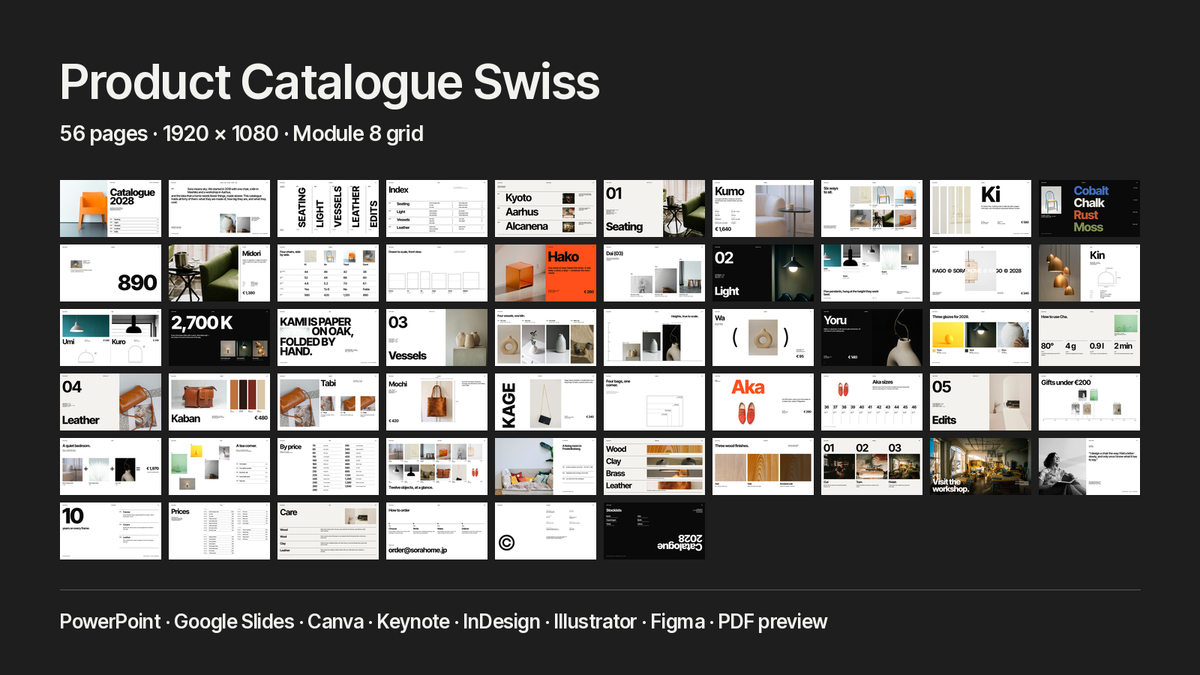Click the '56 pages' text
Screen dimensions: 1200x675
click(106, 133)
